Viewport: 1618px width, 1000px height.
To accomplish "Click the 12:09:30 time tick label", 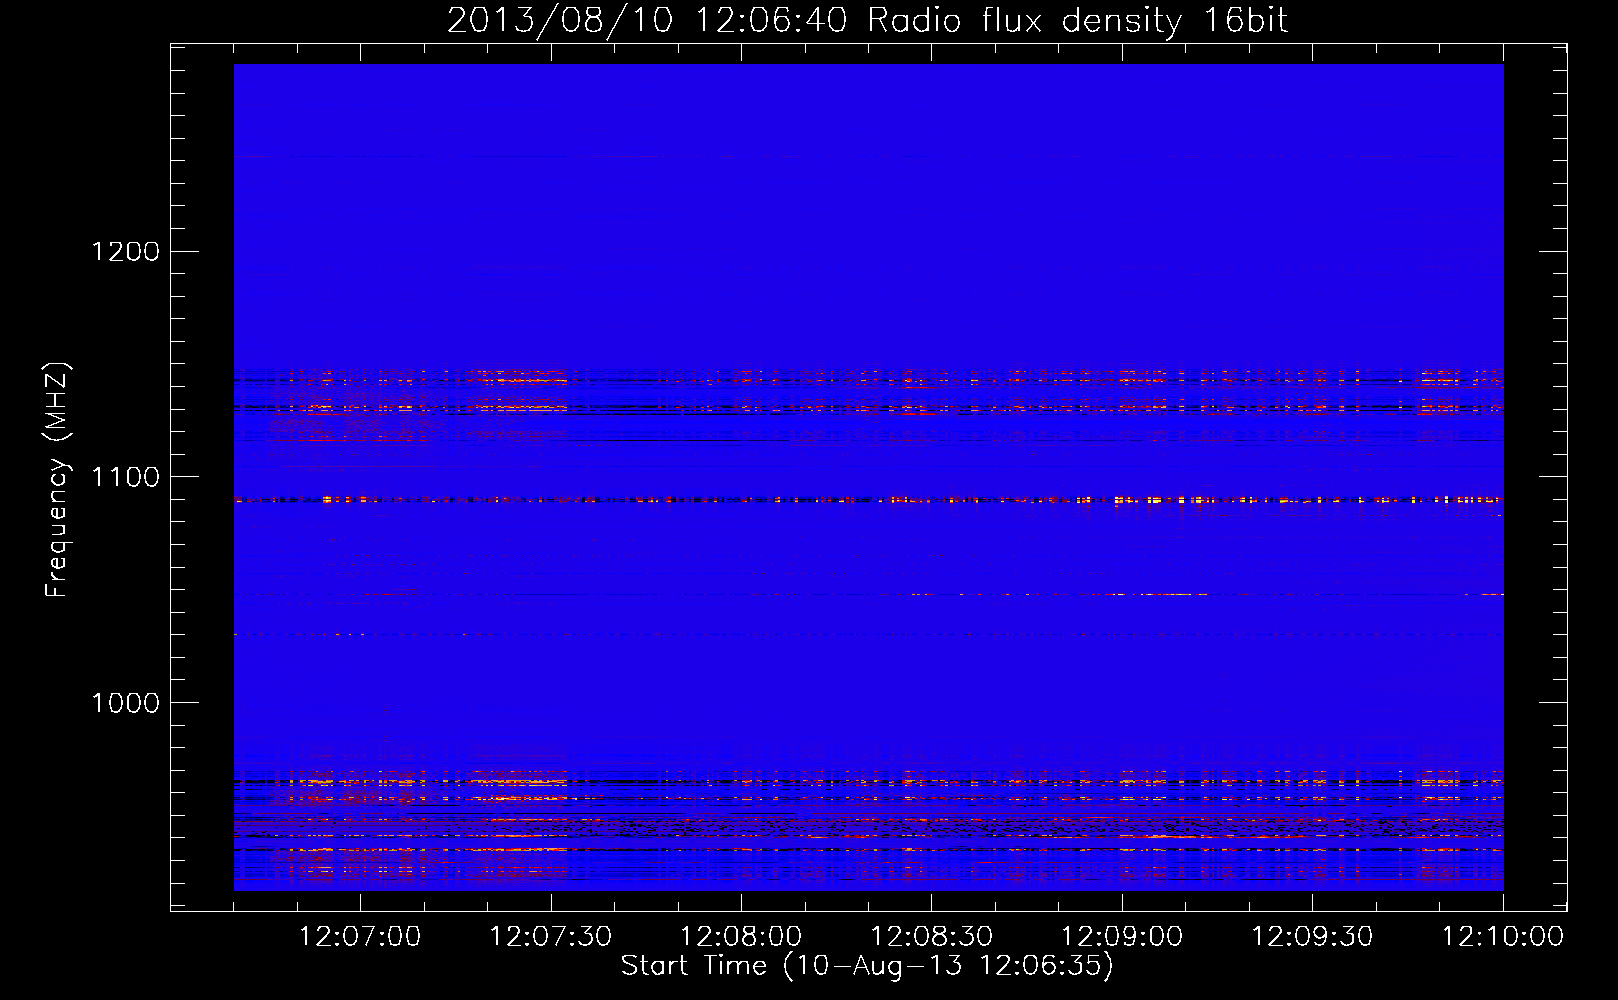I will point(1313,937).
